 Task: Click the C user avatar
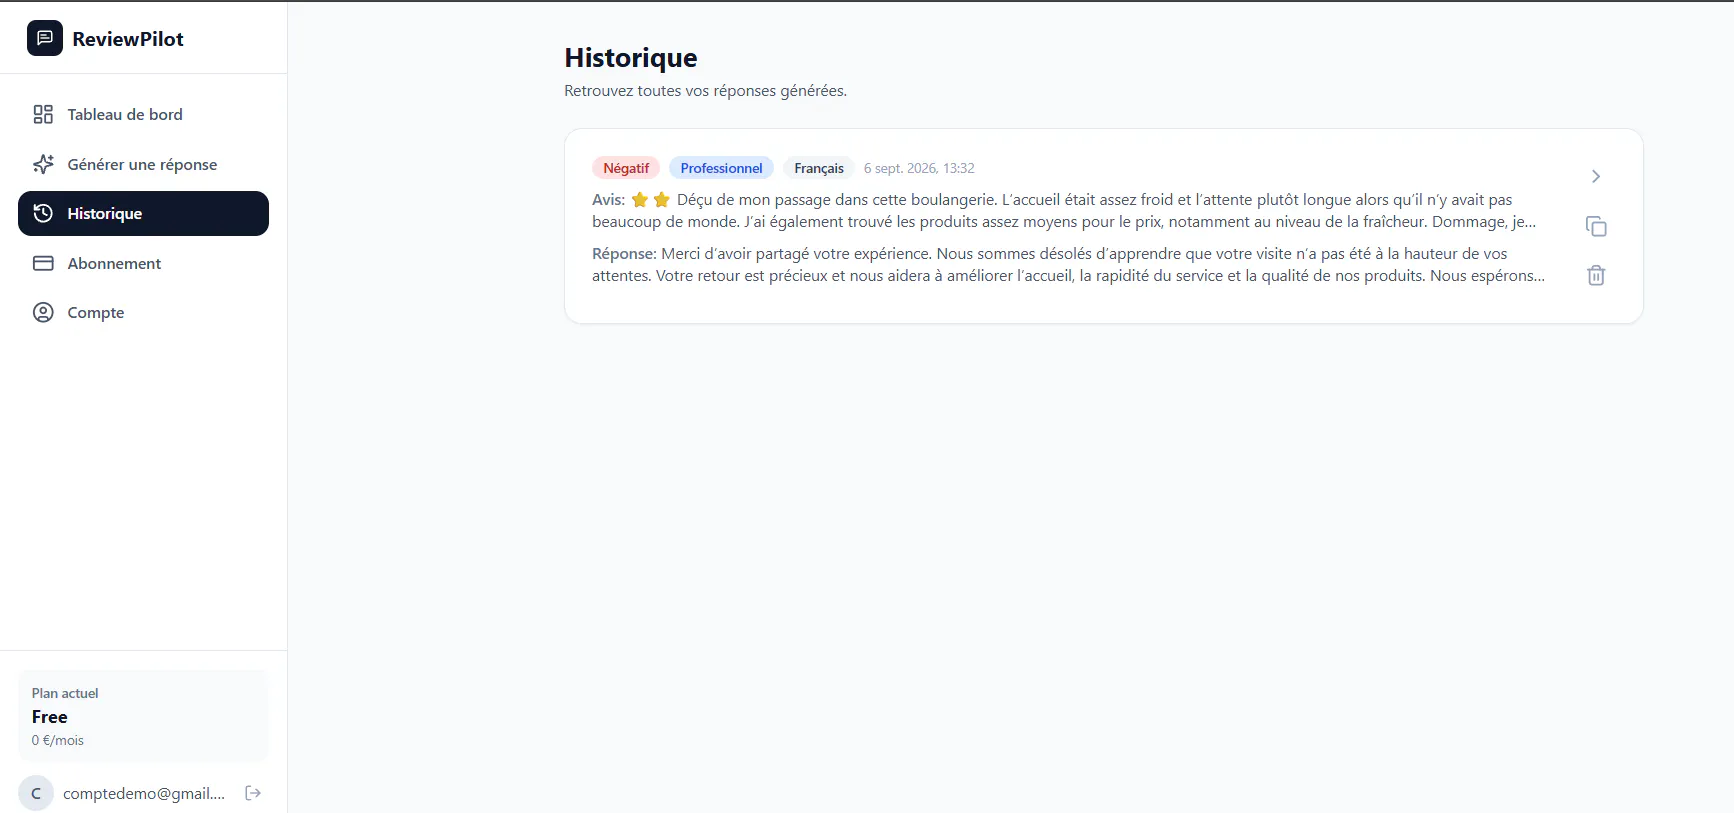[x=36, y=793]
